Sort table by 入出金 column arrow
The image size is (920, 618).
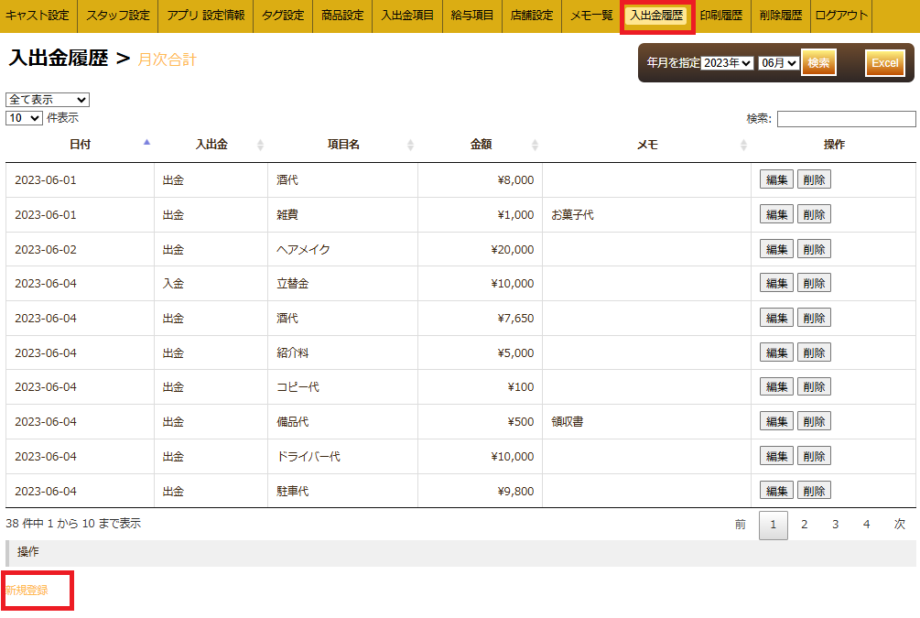point(260,145)
